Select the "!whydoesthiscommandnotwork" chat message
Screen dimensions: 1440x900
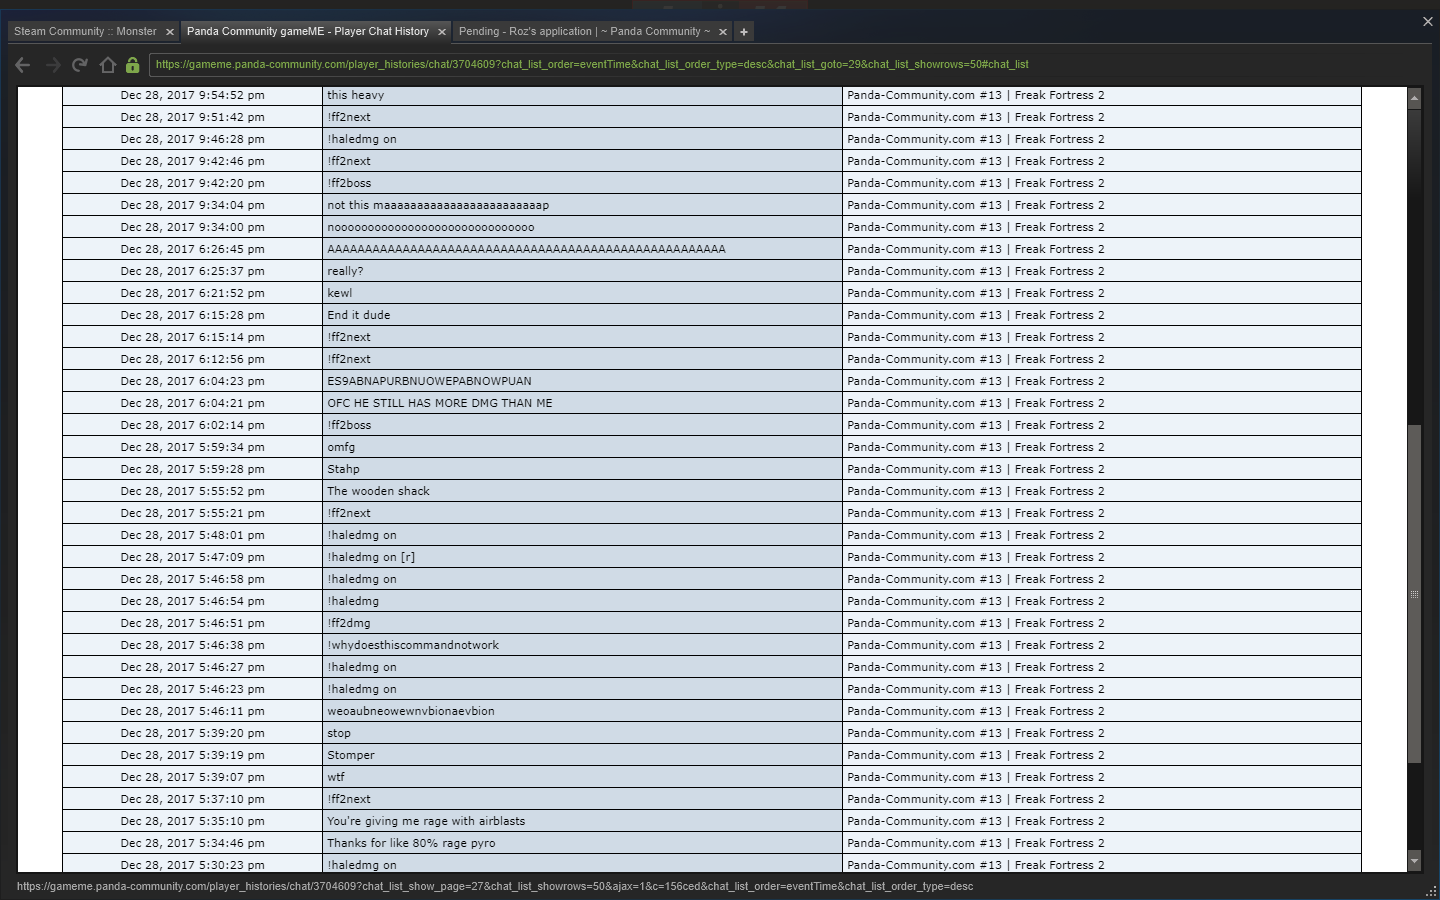(413, 645)
